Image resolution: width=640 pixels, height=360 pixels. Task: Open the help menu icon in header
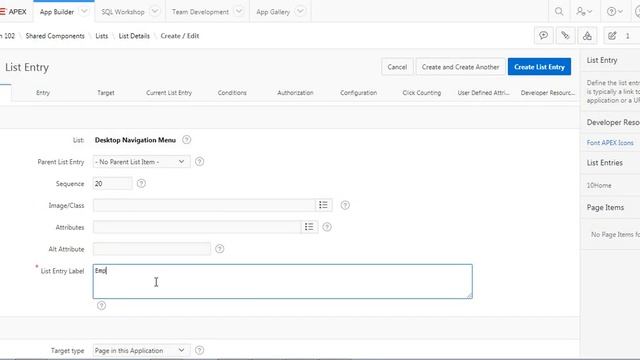[614, 11]
